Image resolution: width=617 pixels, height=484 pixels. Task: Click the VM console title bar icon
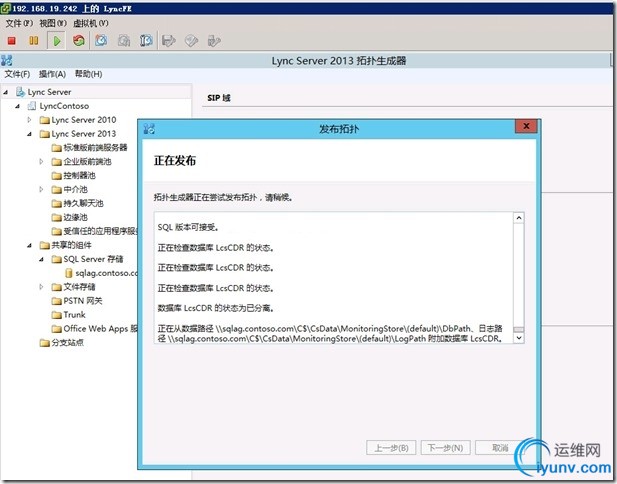click(6, 8)
